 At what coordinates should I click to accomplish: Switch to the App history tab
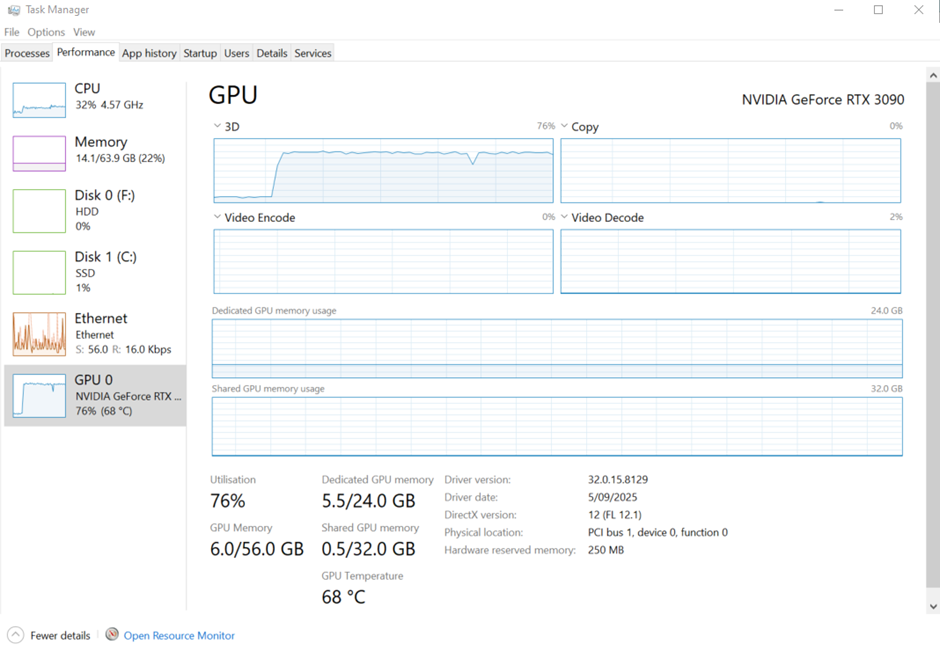149,53
